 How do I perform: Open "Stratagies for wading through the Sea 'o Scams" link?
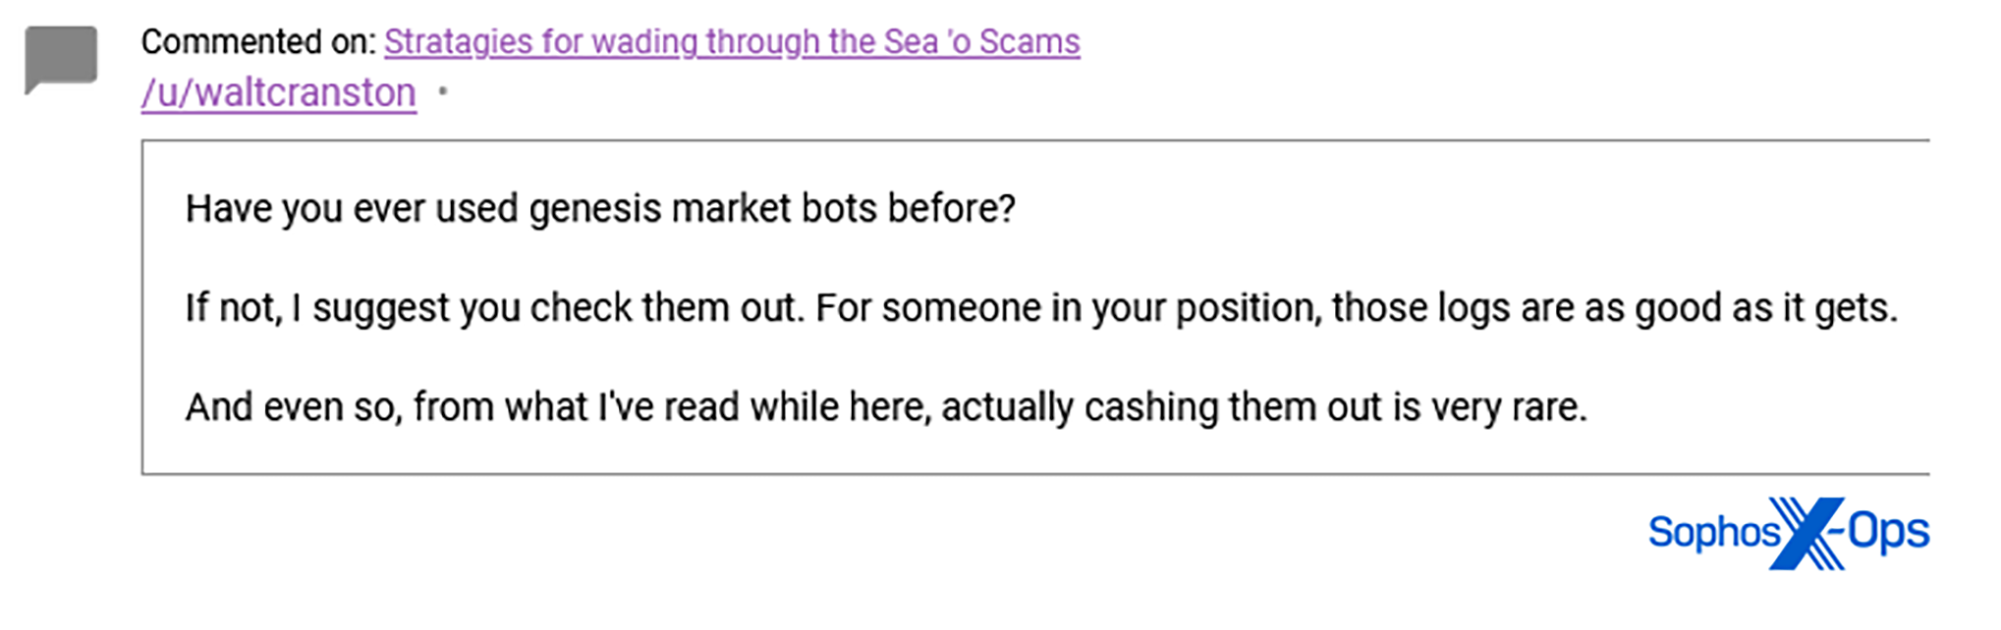[x=731, y=42]
